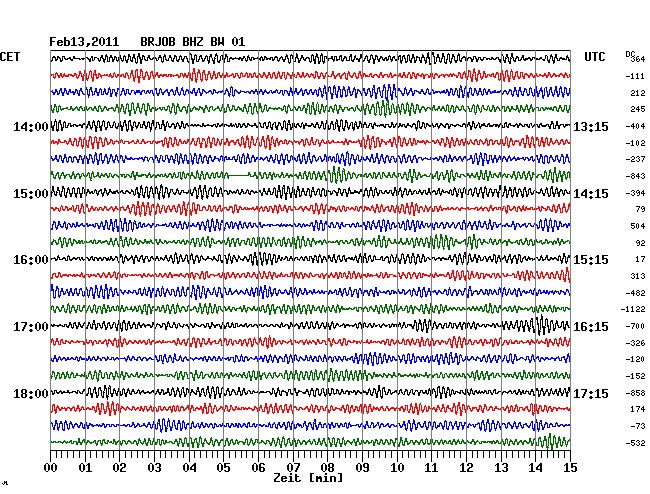Click the DC offset value -237
Viewport: 650px width, 494px height.
point(635,159)
